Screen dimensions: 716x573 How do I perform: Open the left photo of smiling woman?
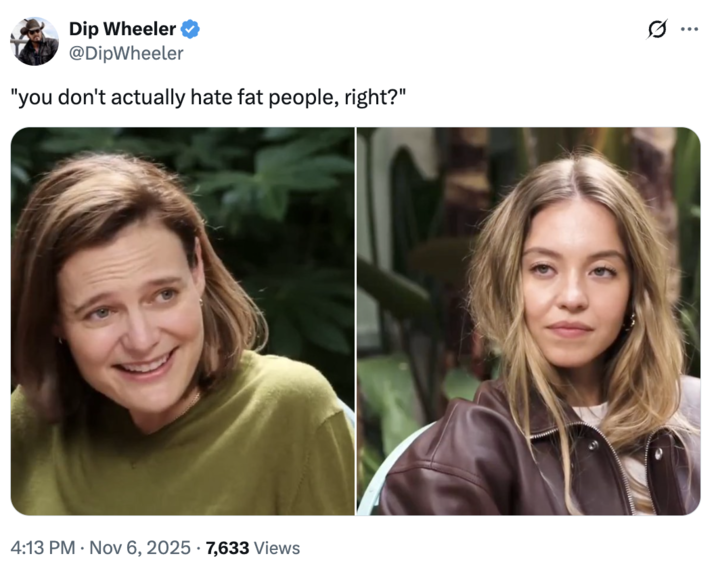point(182,320)
